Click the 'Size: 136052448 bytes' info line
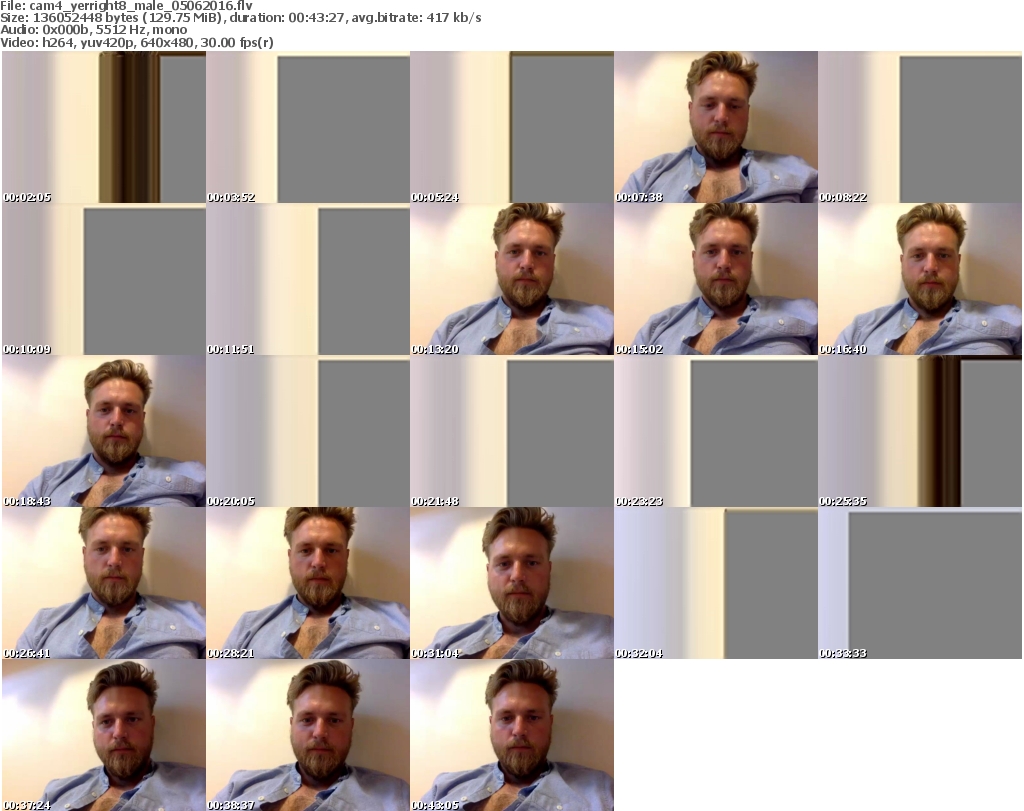Image resolution: width=1024 pixels, height=811 pixels. coord(241,18)
